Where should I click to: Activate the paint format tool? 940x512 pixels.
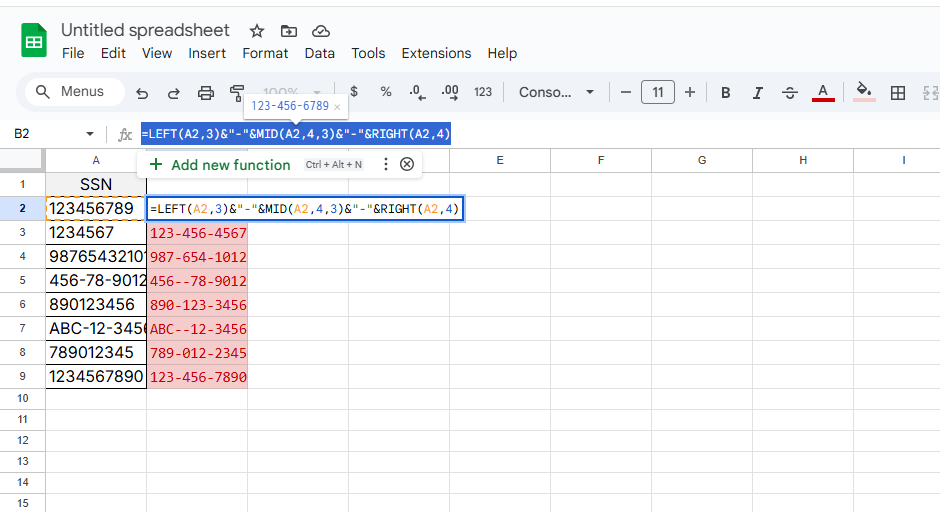[x=237, y=93]
